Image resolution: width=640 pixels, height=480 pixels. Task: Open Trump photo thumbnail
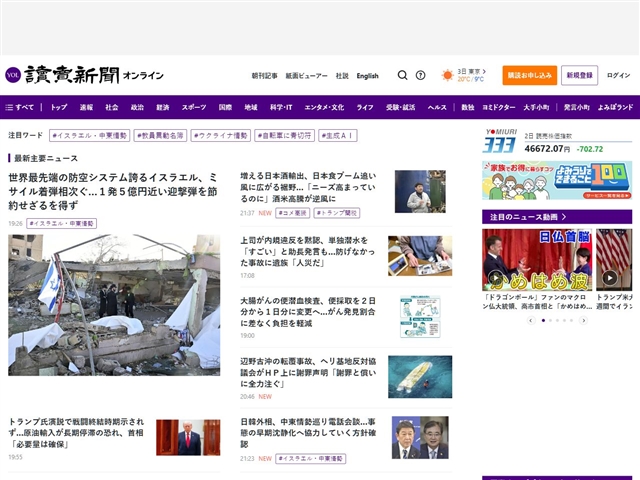(188, 438)
